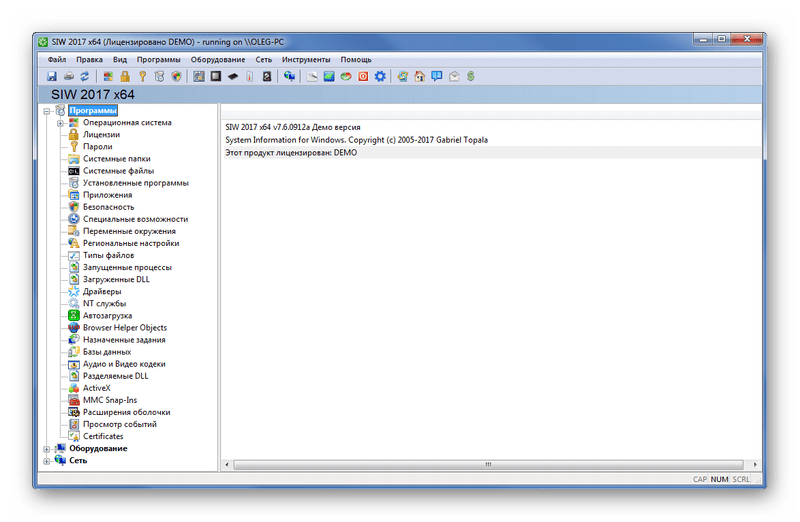Image resolution: width=800 pixels, height=522 pixels.
Task: Click the house home page toolbar icon
Action: pos(419,77)
